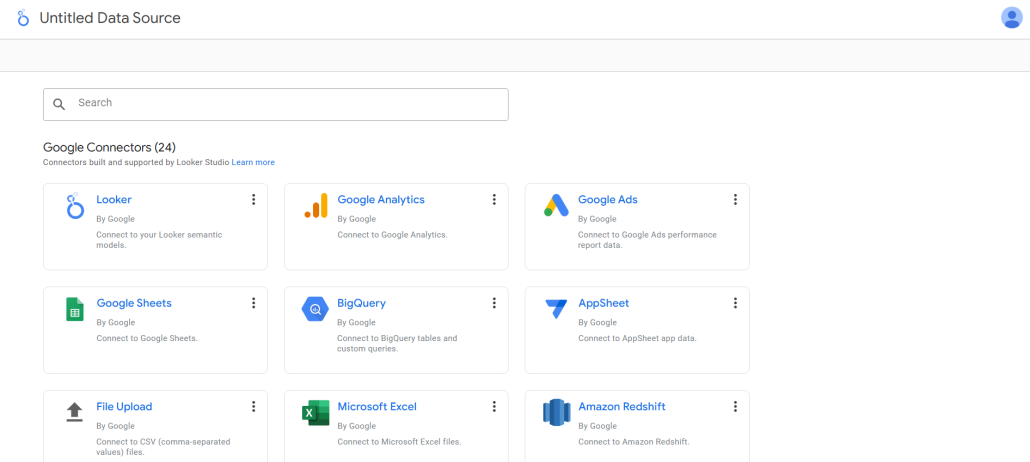The width and height of the screenshot is (1030, 462).
Task: Click 'Connect to BigQuery tables and custom queries.'
Action: [397, 344]
